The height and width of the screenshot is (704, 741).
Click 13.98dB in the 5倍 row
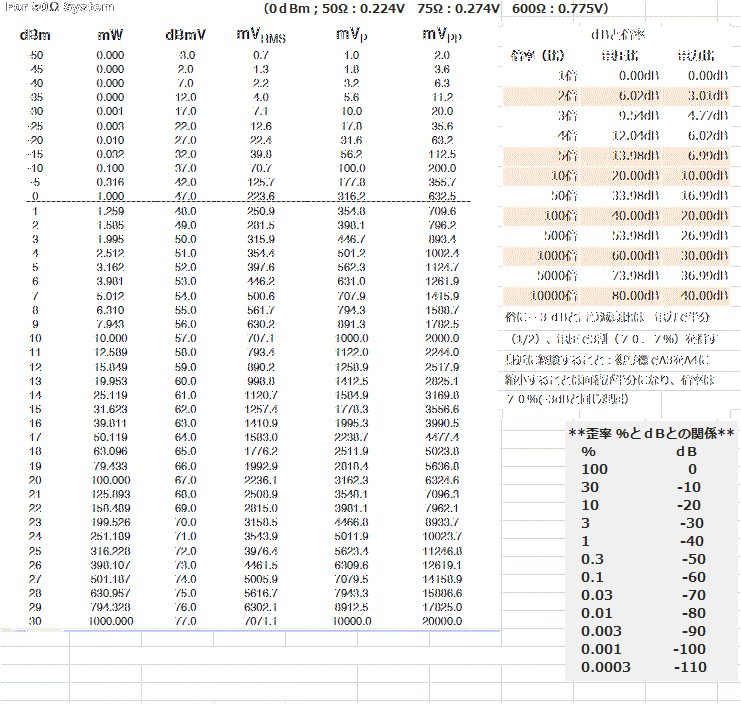[x=636, y=156]
